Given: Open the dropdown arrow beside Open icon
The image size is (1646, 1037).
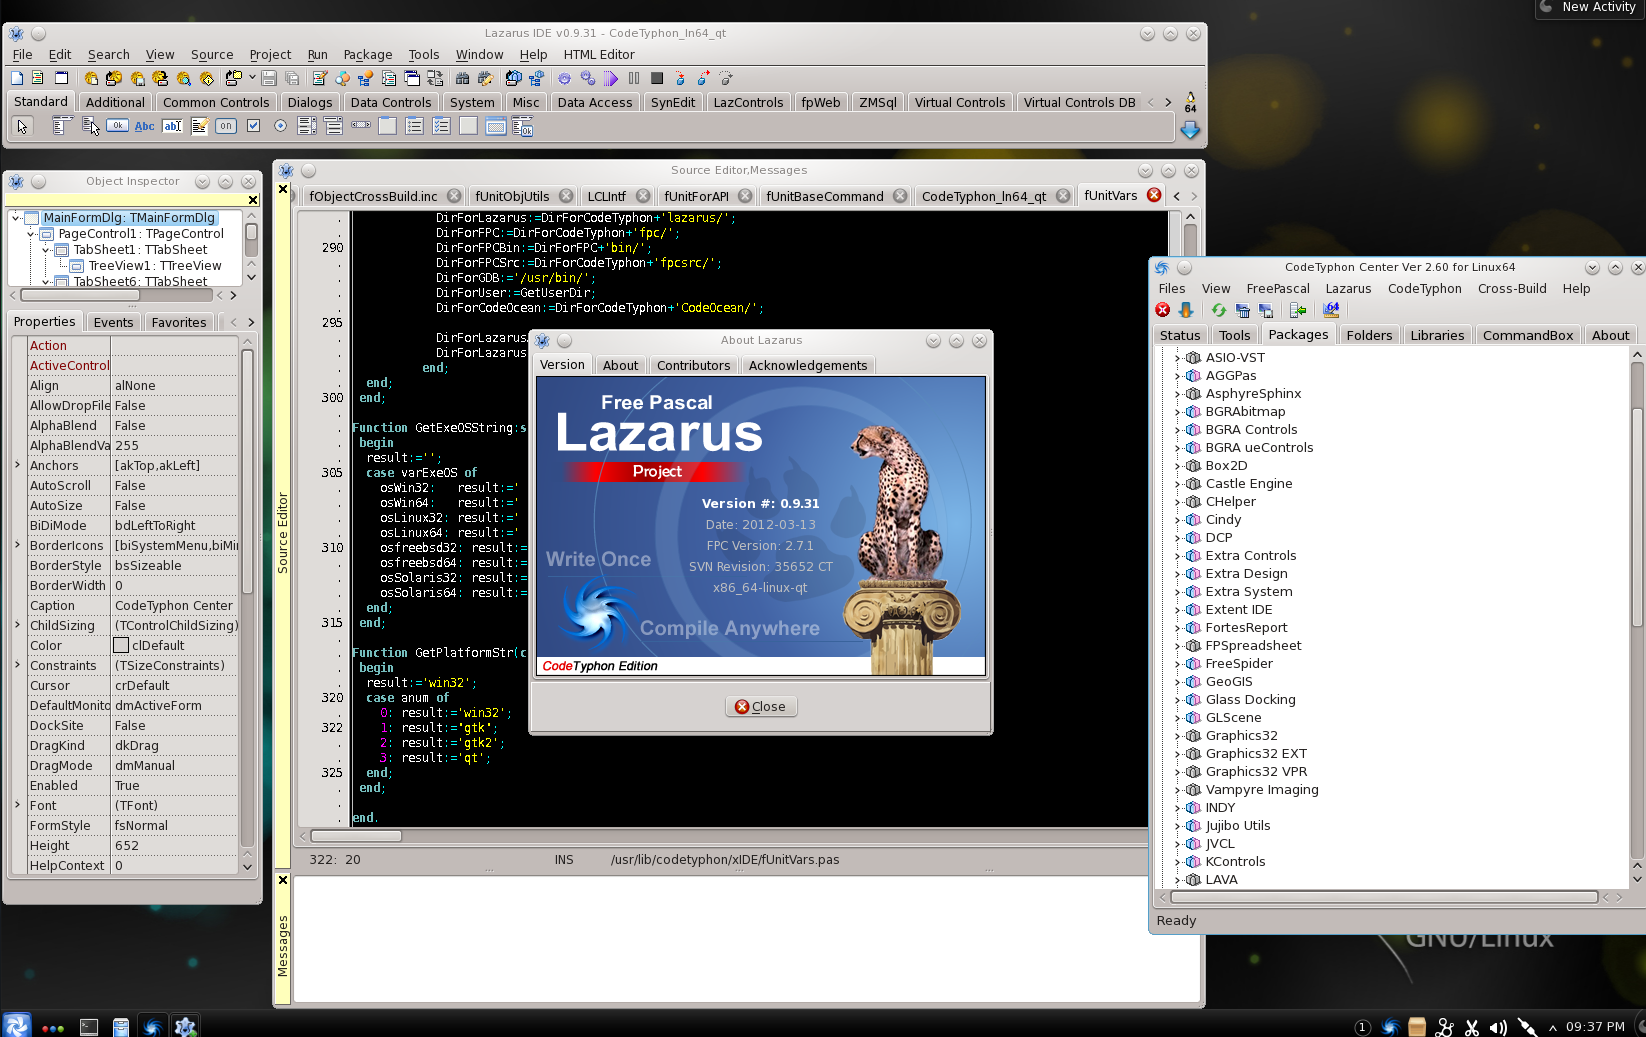Looking at the screenshot, I should 252,77.
